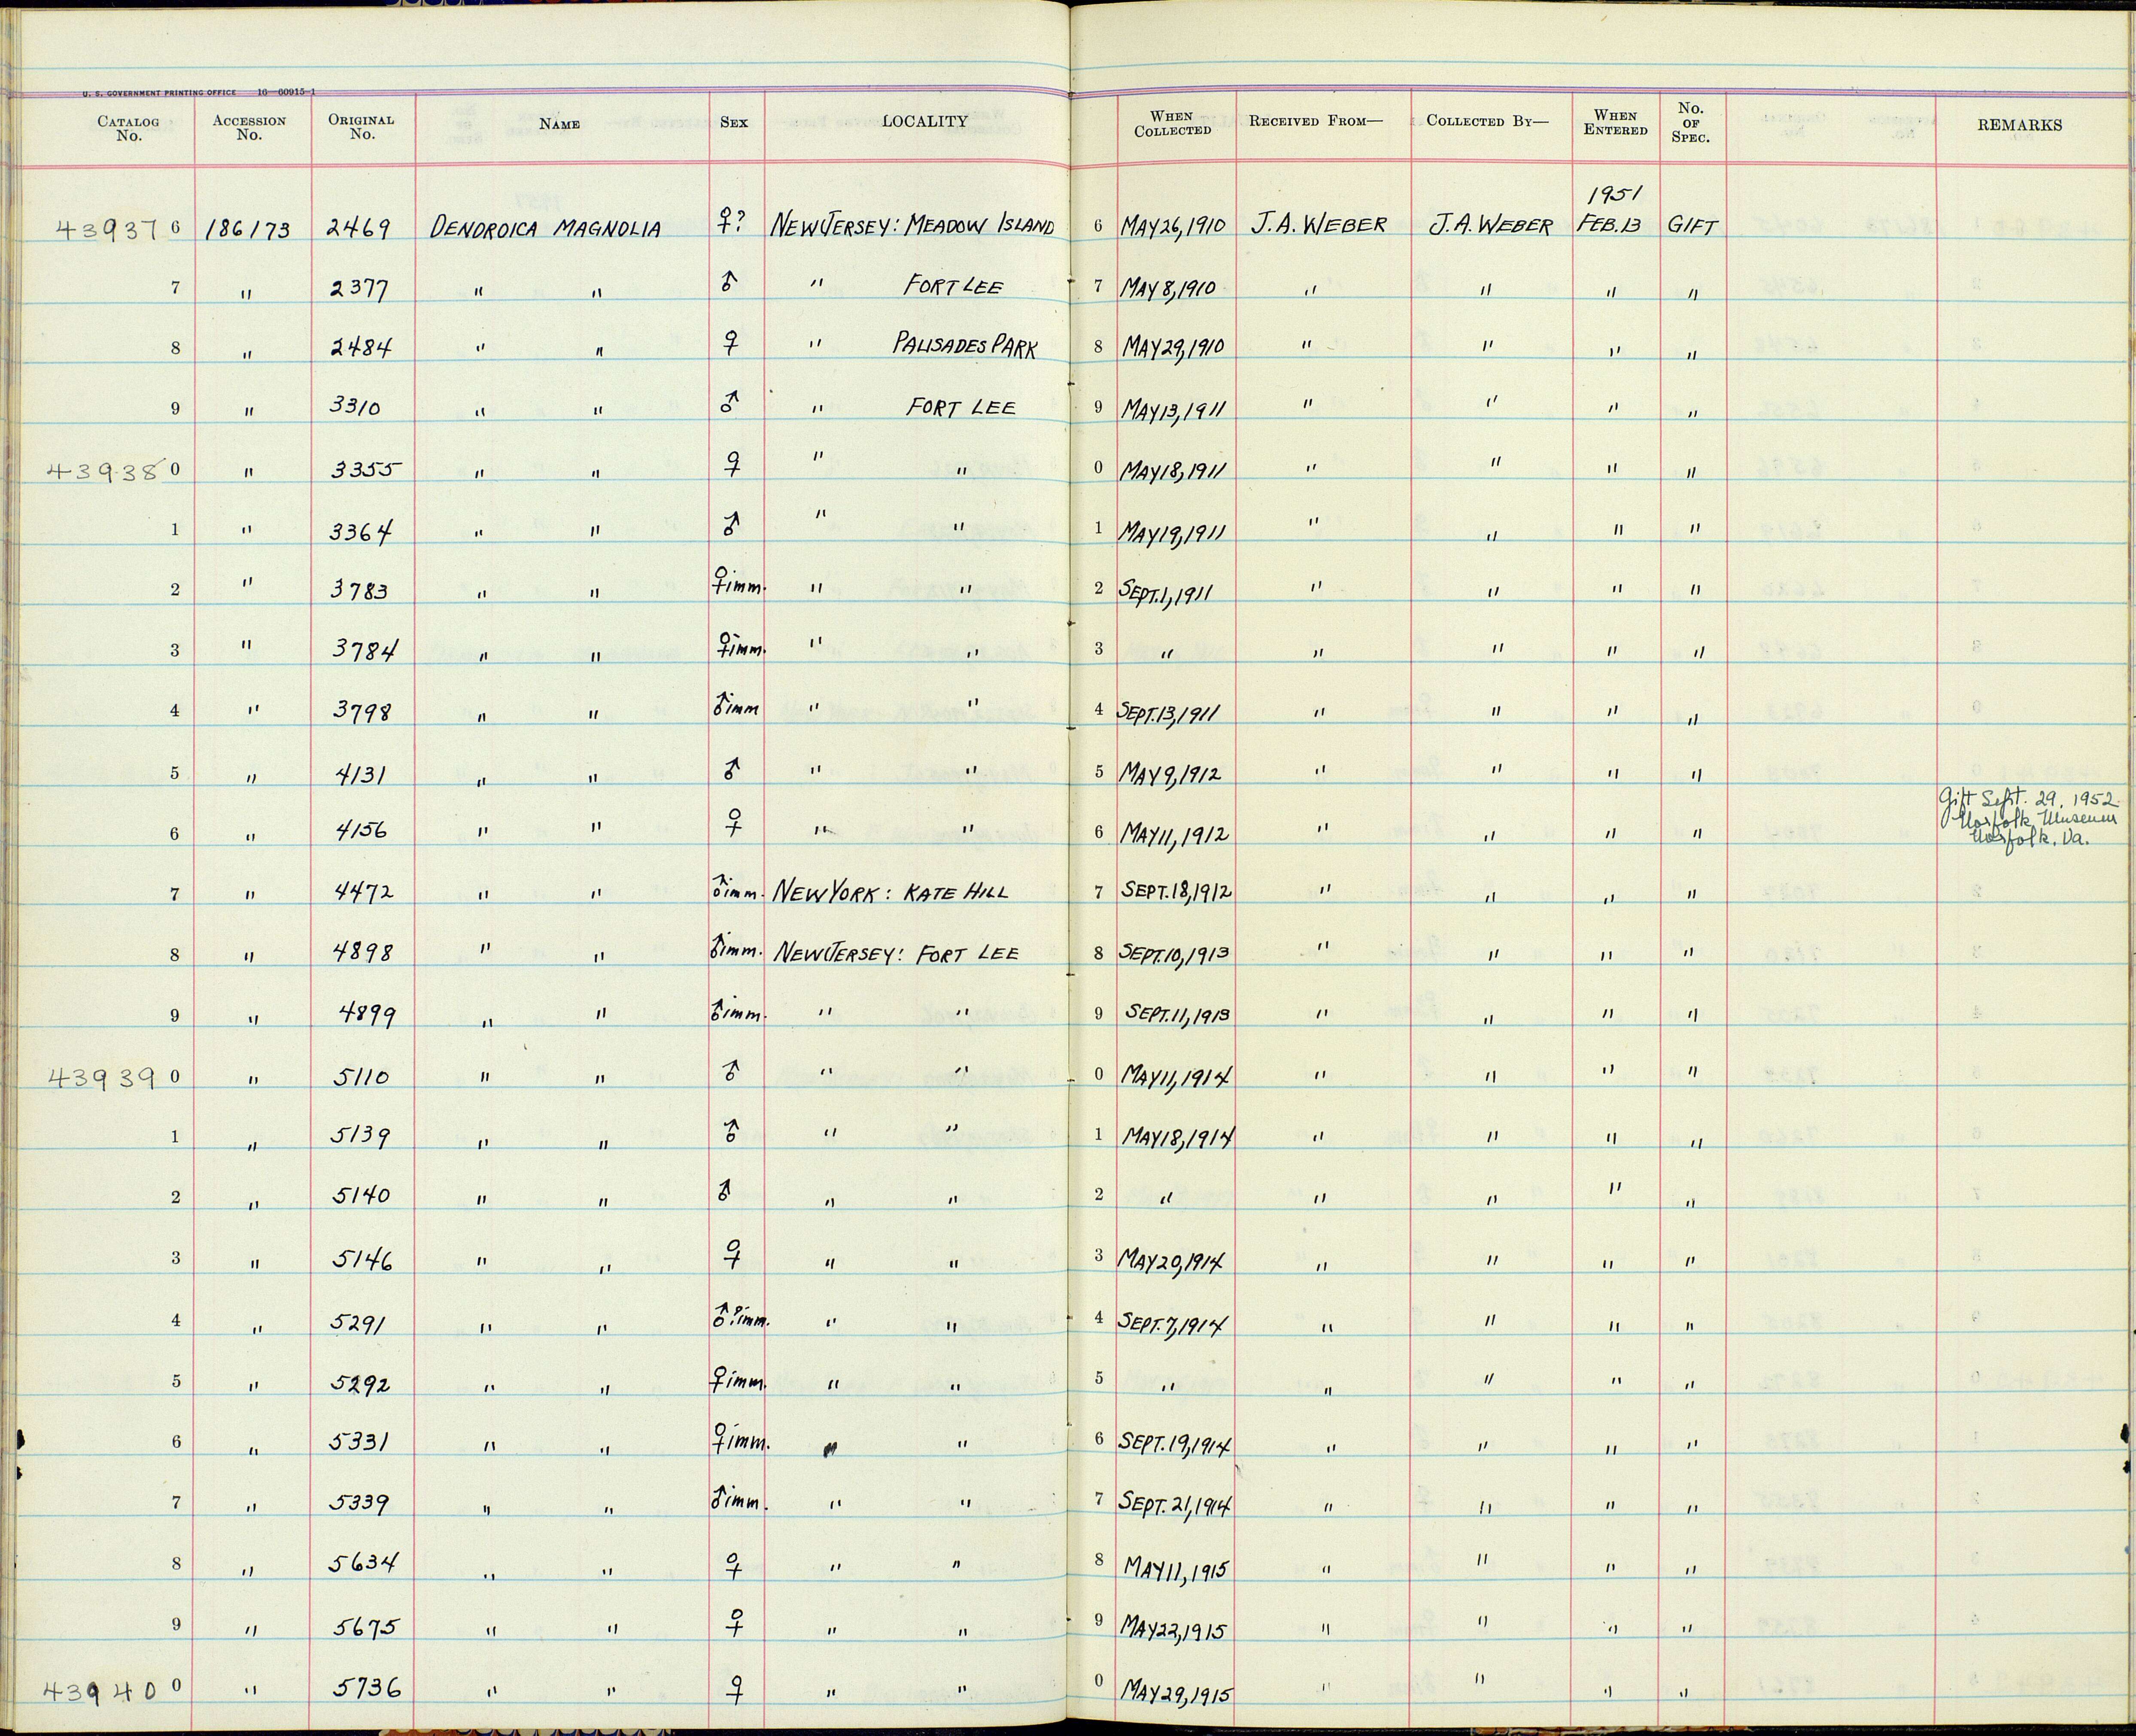Click locality 'New Jersey: Fort Lee'

(x=896, y=953)
